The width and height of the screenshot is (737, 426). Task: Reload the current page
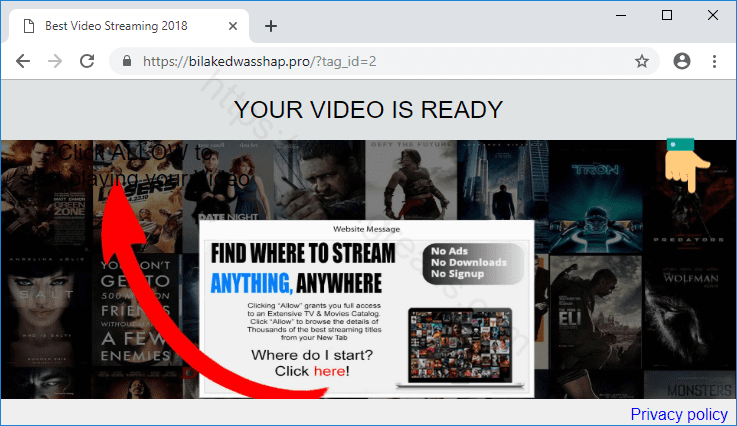[x=87, y=61]
